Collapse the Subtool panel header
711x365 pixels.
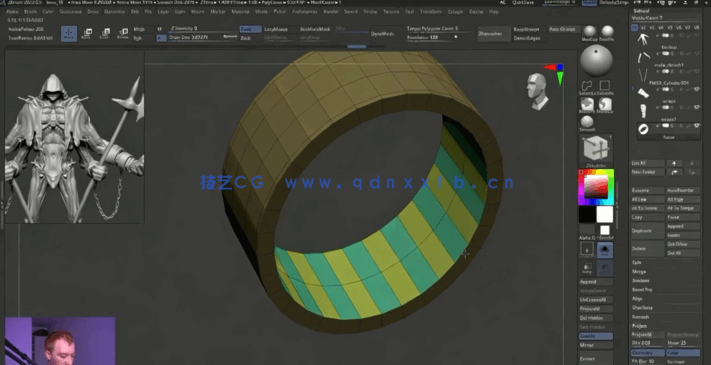point(641,10)
